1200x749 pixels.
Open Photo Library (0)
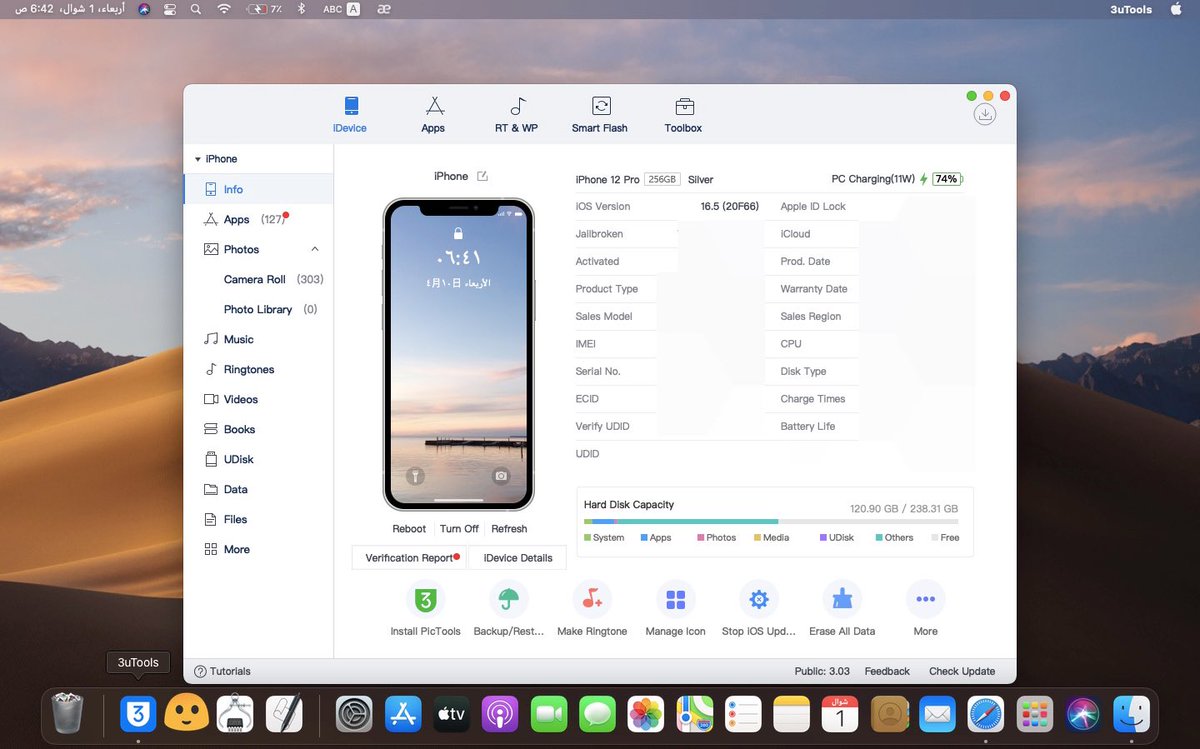270,309
